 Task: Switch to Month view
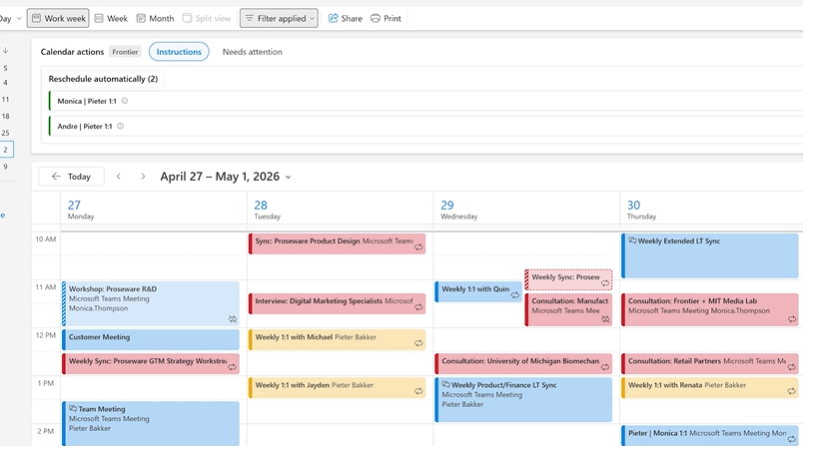click(155, 18)
